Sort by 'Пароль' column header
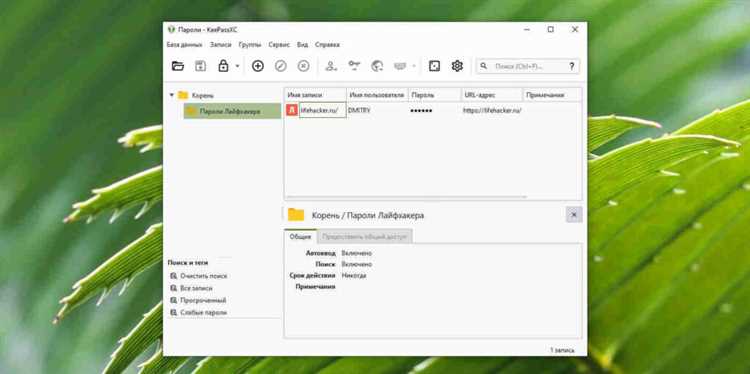Screen dimensions: 750x374 435,95
